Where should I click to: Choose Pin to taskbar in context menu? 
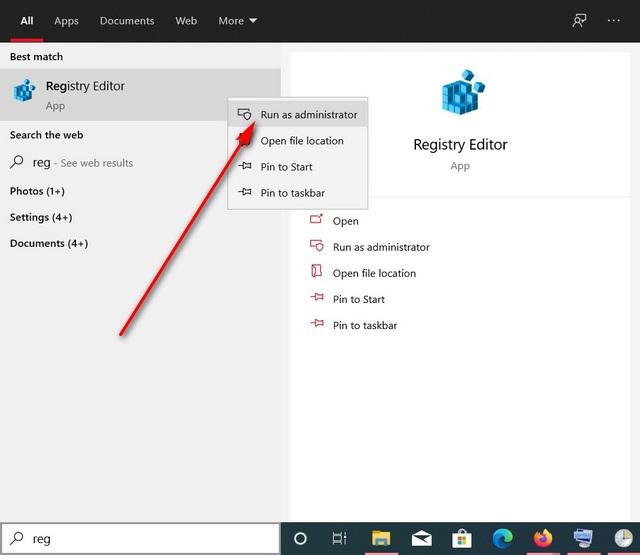tap(298, 193)
